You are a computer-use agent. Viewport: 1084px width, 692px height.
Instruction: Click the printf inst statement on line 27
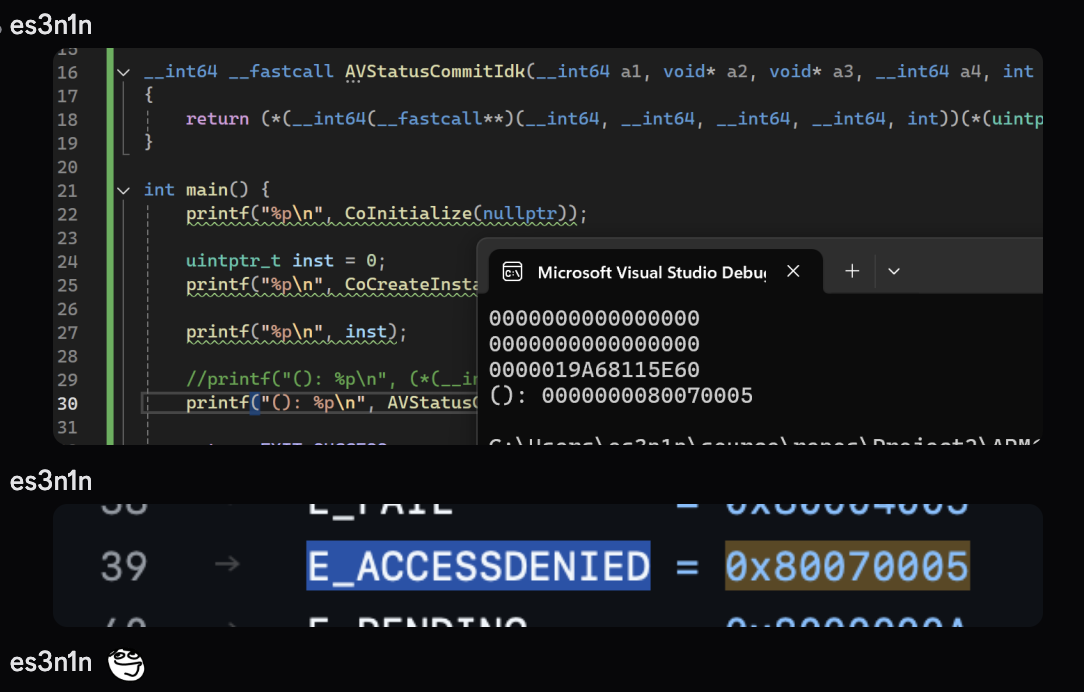click(x=296, y=332)
